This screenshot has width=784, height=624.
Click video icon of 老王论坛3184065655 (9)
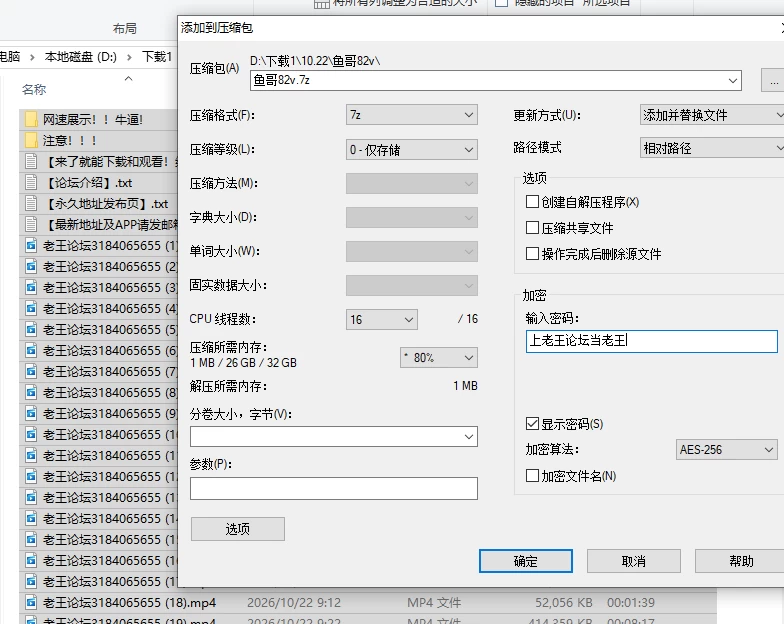pyautogui.click(x=31, y=414)
